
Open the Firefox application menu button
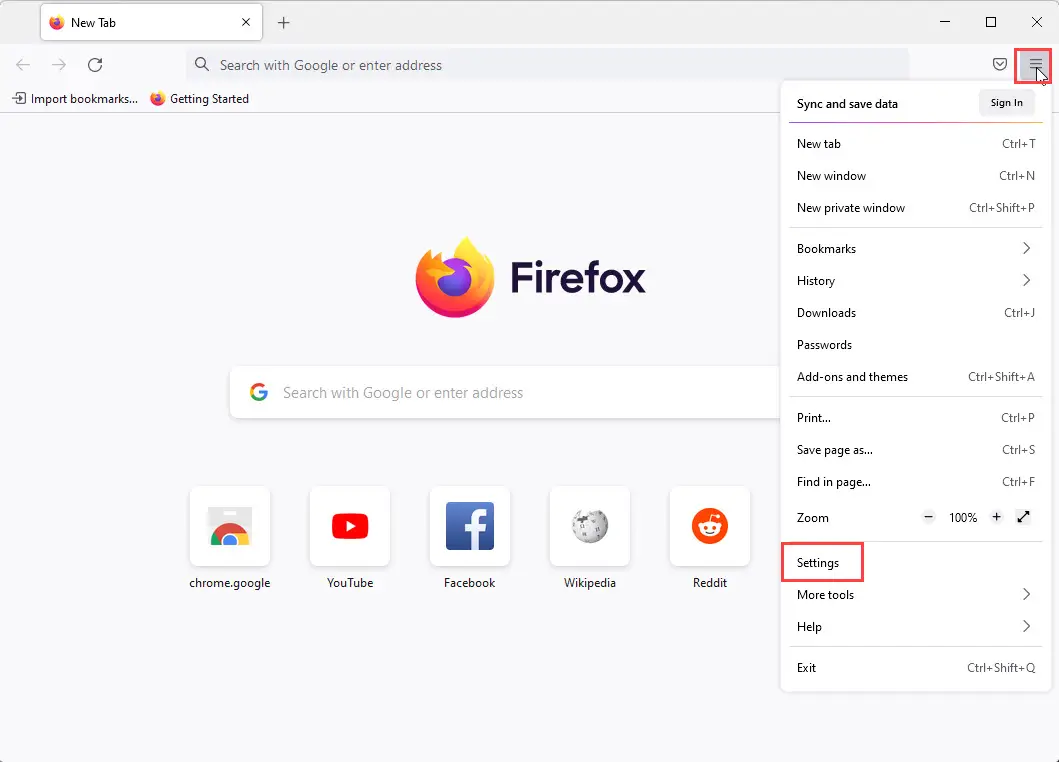coord(1035,65)
